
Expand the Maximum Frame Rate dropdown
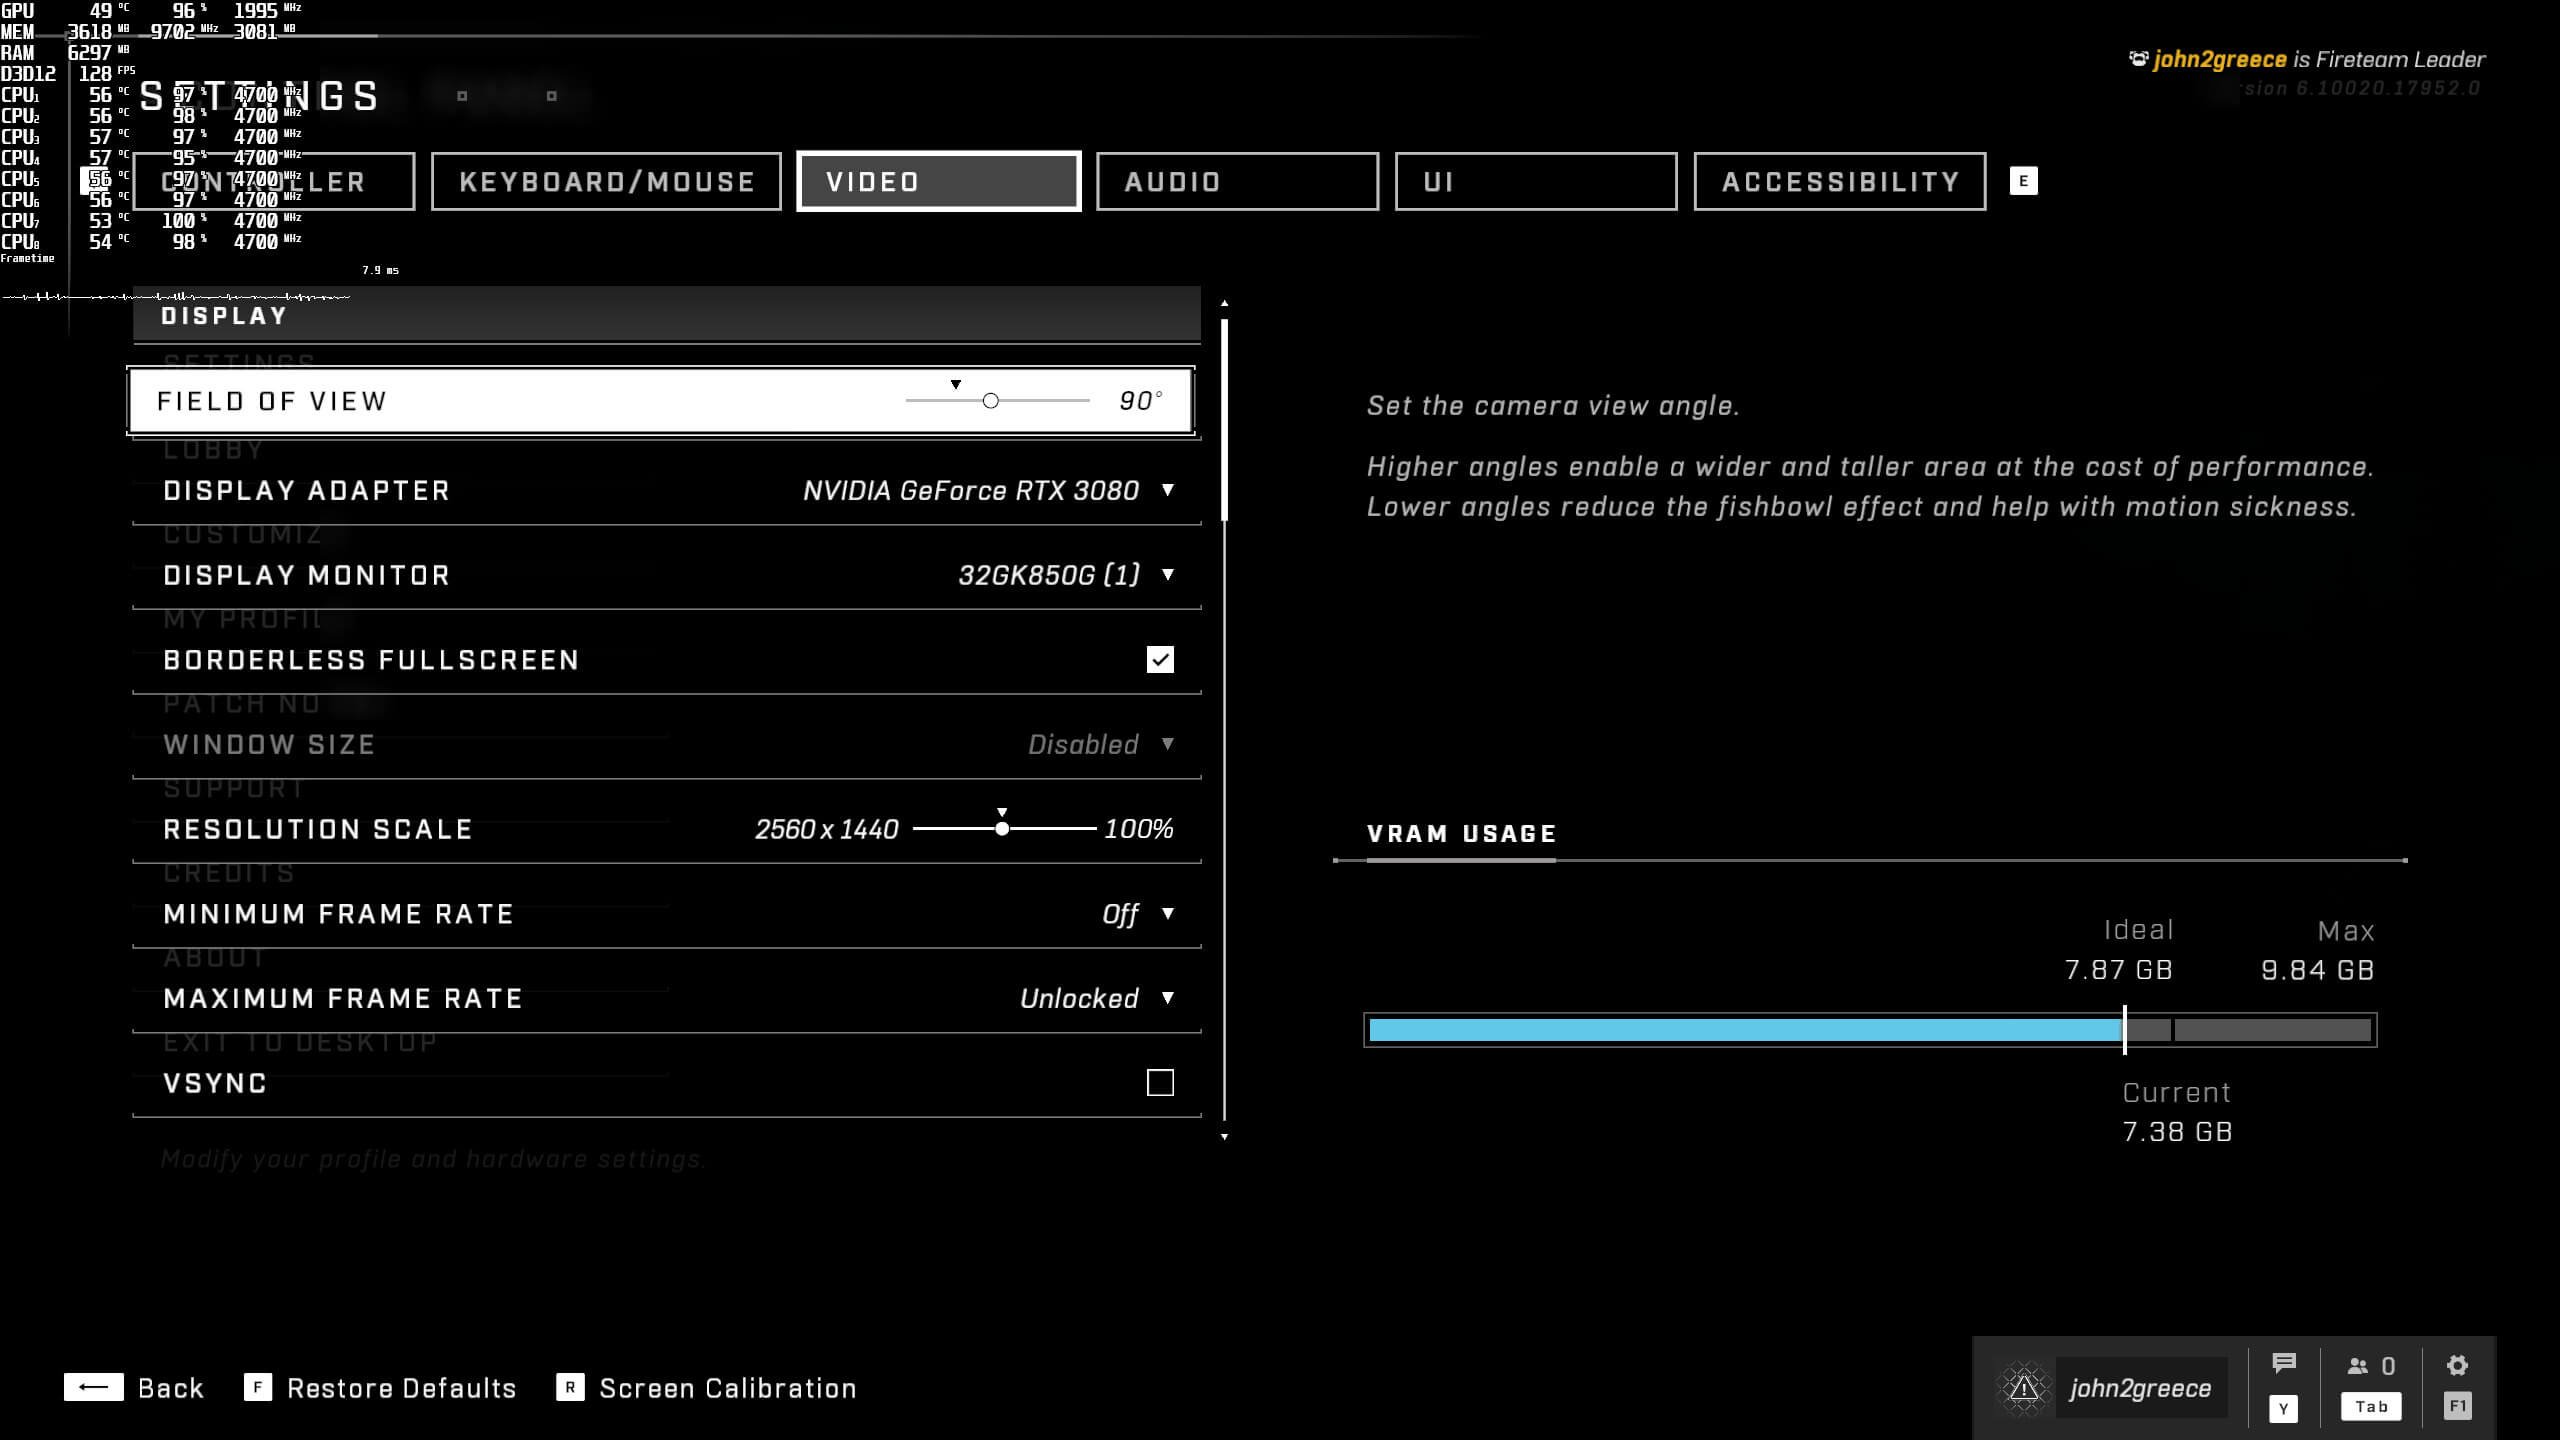pyautogui.click(x=1167, y=998)
